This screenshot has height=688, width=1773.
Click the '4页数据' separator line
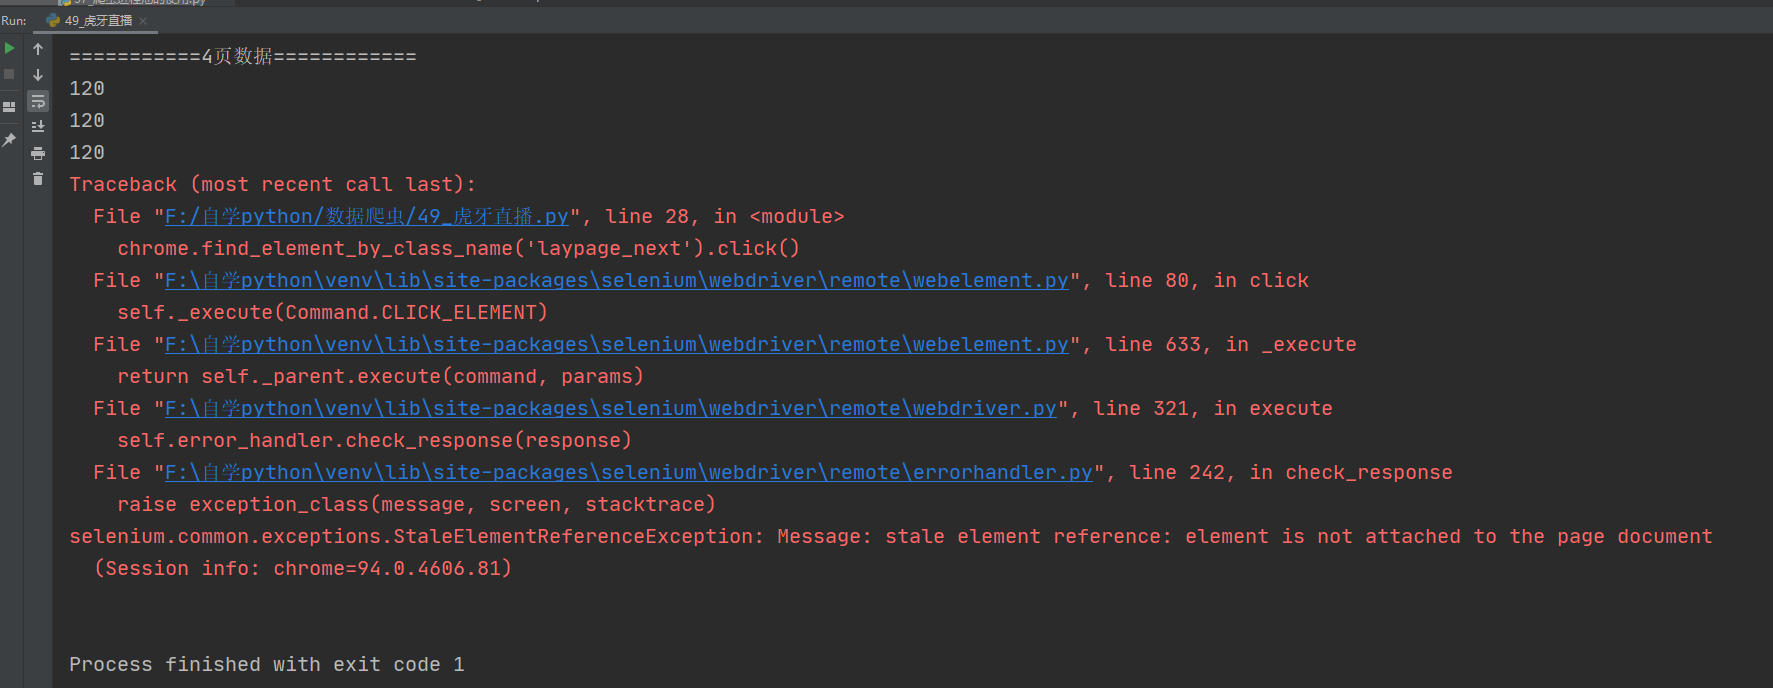coord(243,57)
